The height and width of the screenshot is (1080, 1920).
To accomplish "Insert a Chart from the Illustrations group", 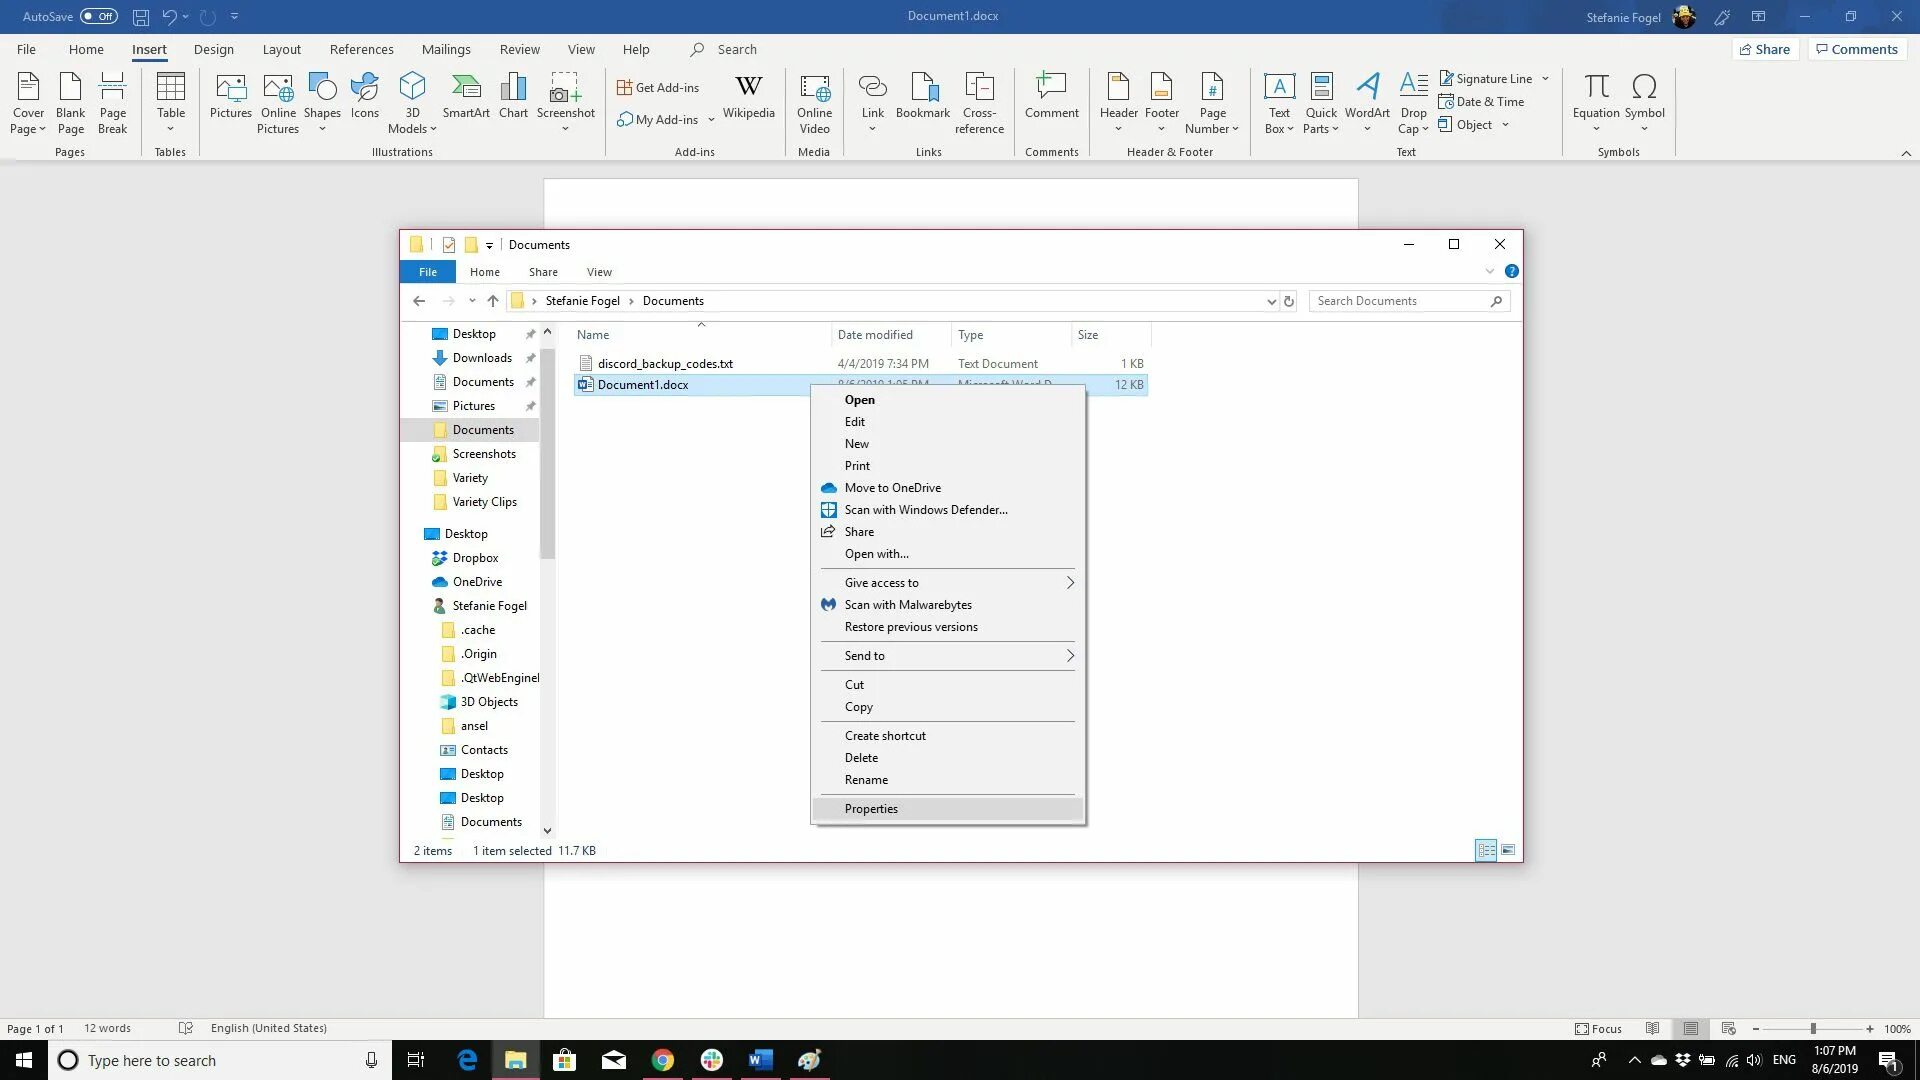I will click(x=513, y=97).
